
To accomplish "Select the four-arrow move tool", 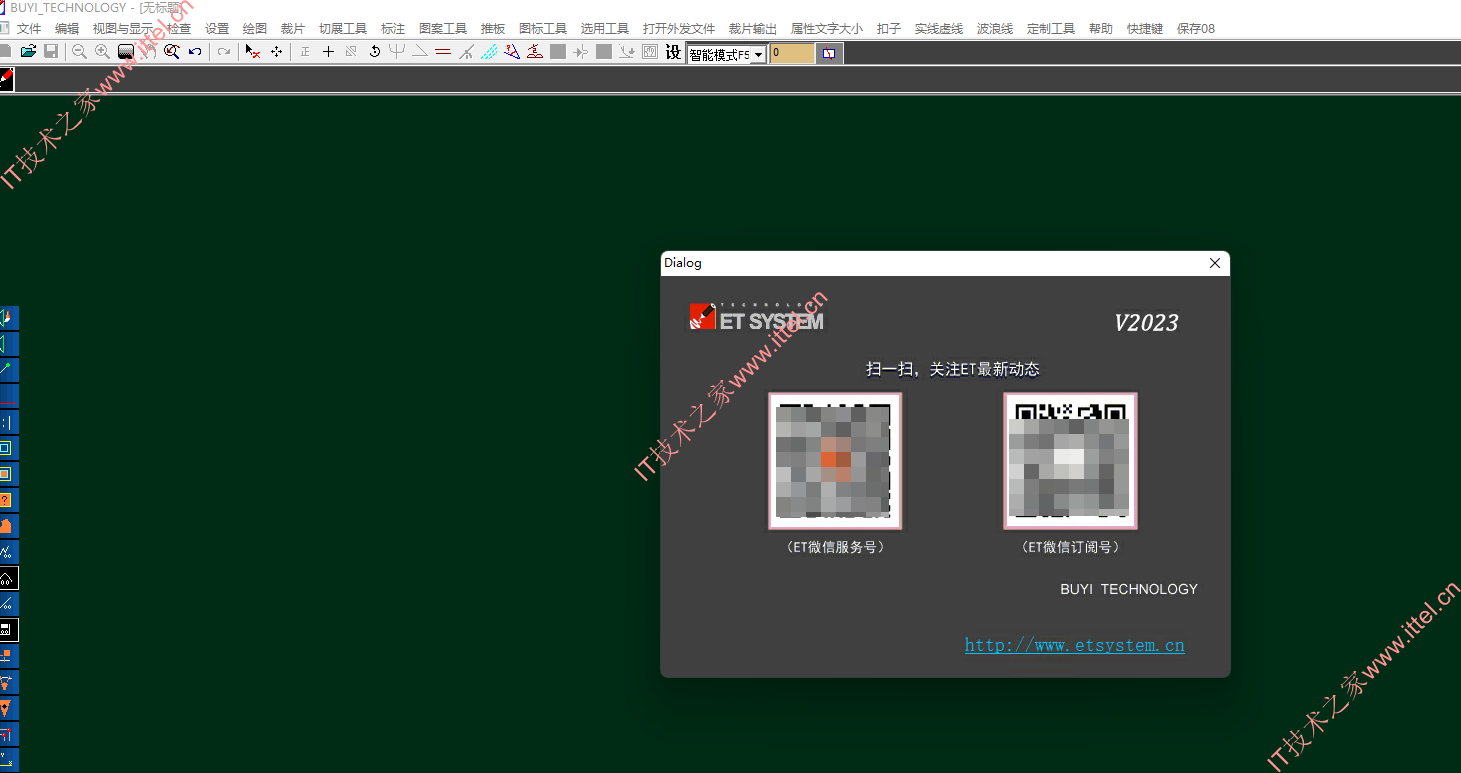I will tap(276, 52).
